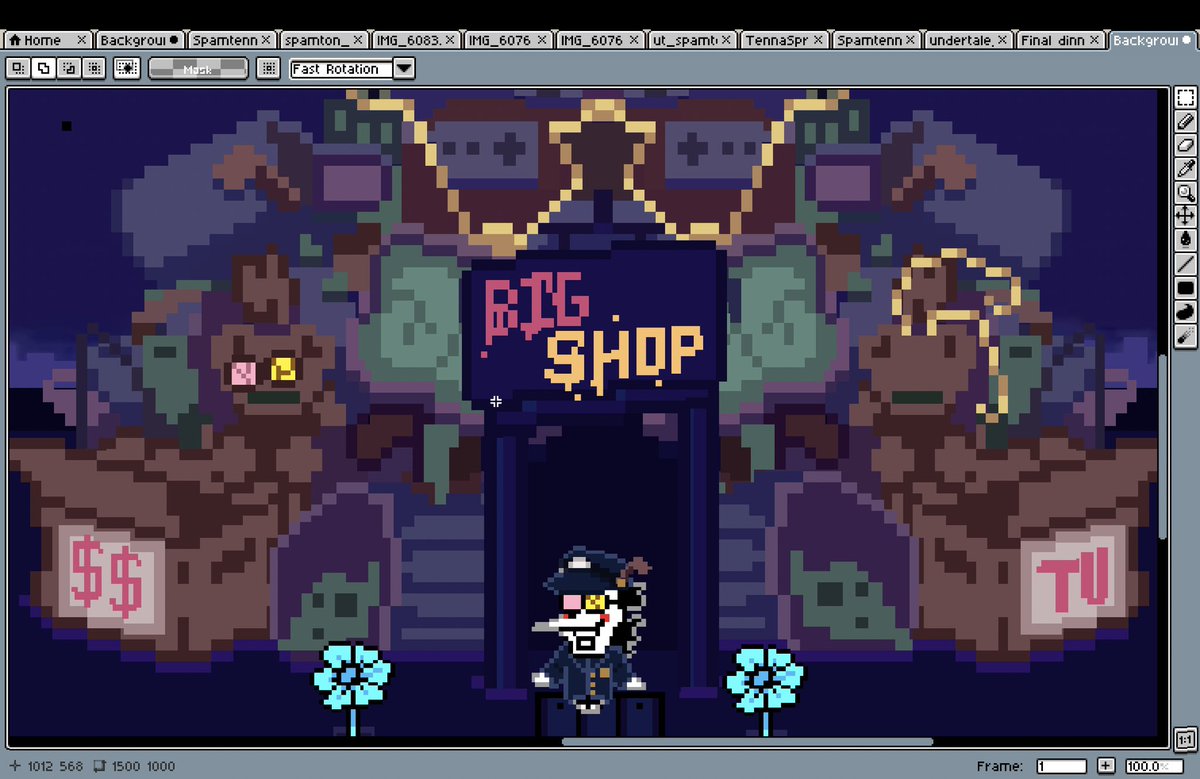Click the plus button next to Frame field

1105,766
